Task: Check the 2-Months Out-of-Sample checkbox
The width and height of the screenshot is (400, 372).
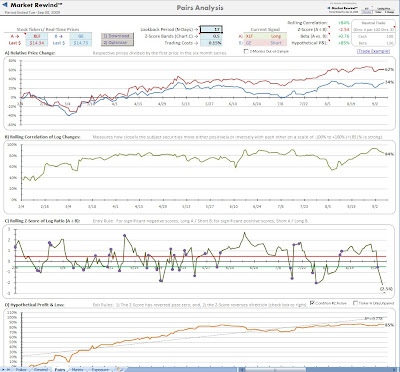Action: [x=246, y=51]
